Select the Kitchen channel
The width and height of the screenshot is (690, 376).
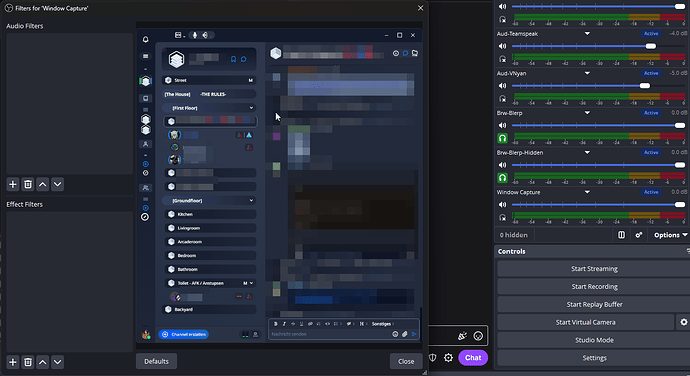pos(210,214)
